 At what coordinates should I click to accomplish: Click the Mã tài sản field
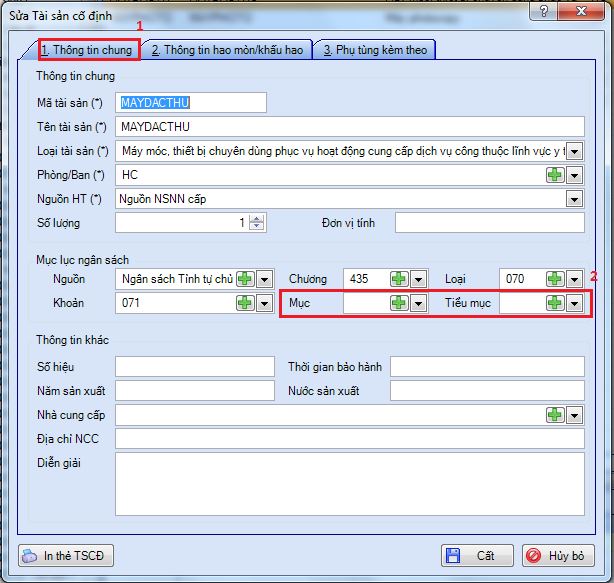click(x=191, y=103)
